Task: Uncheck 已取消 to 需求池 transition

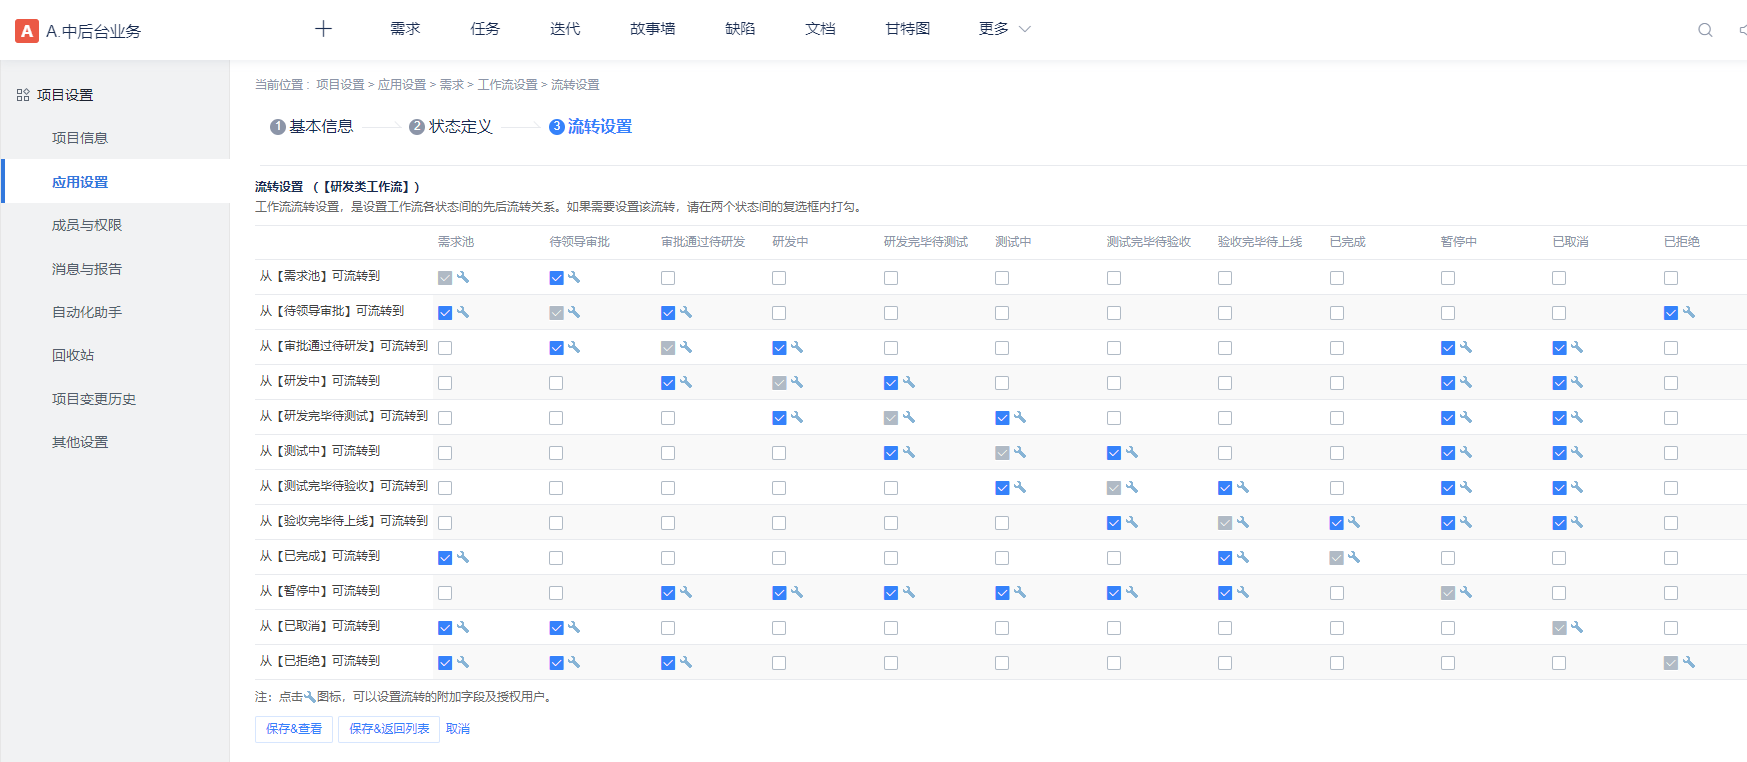Action: 445,628
